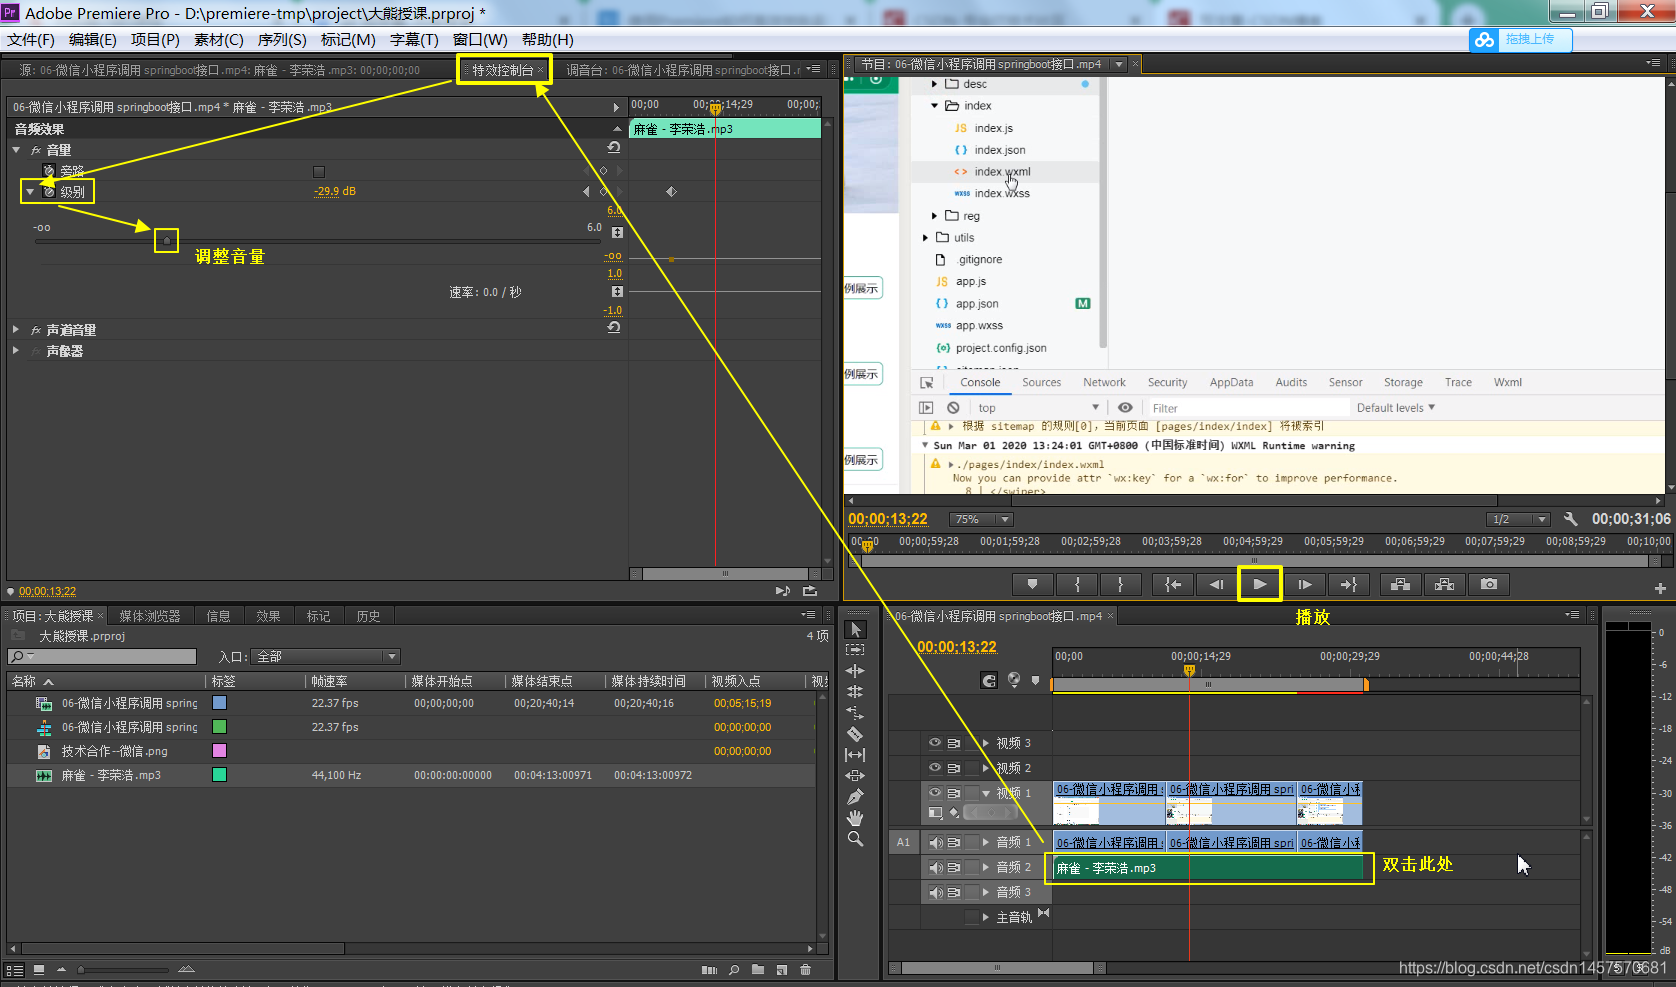Open Program monitor settings wrench
Screen dimensions: 1676x987
[x=1570, y=519]
